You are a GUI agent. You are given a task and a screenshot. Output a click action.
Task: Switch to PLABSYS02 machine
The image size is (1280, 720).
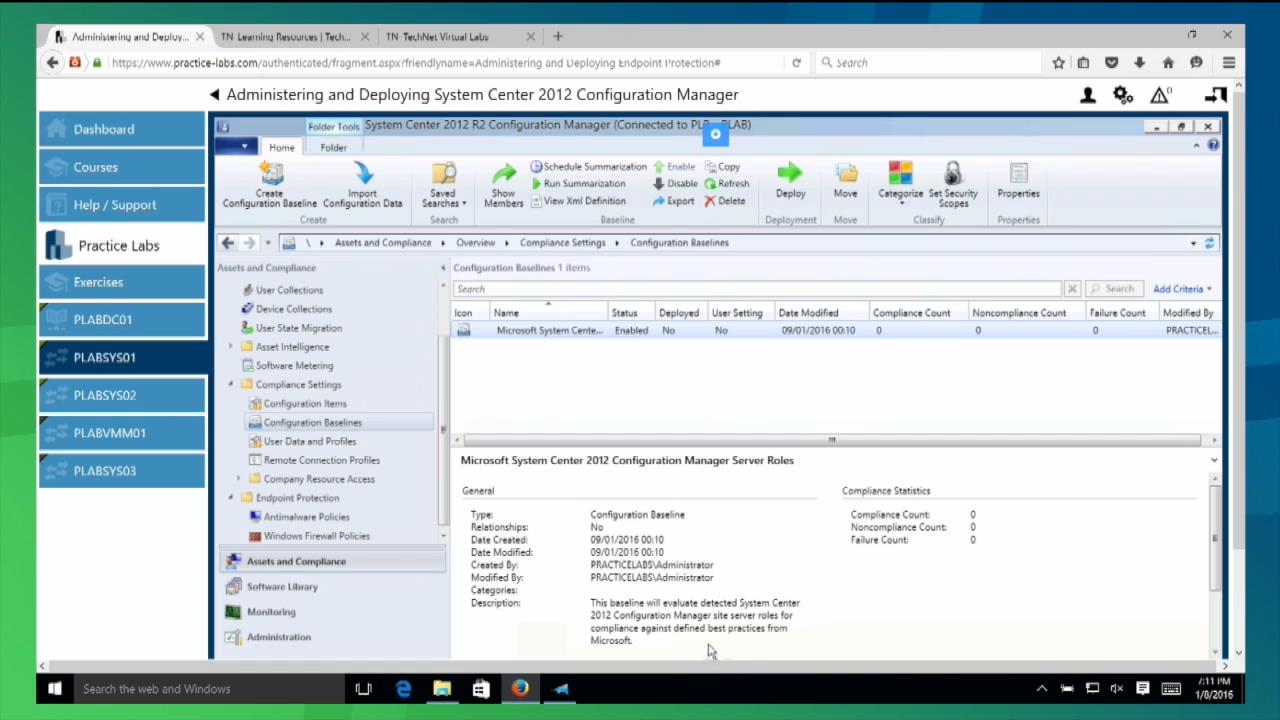[122, 395]
